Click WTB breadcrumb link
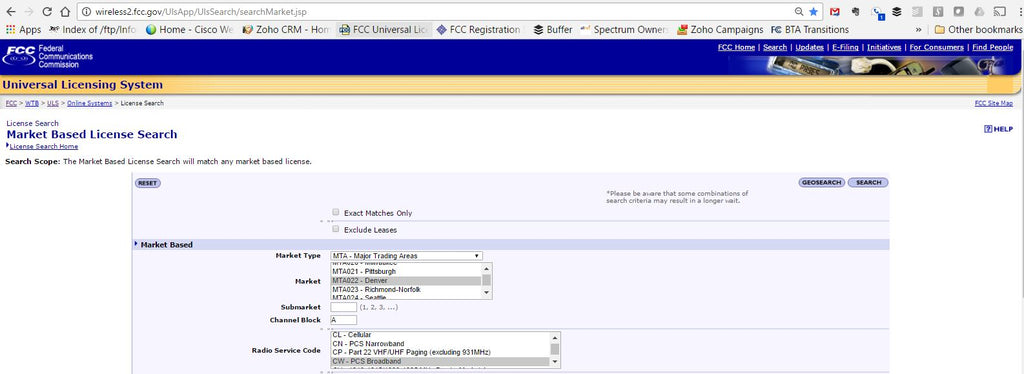1024x374 pixels. click(32, 103)
